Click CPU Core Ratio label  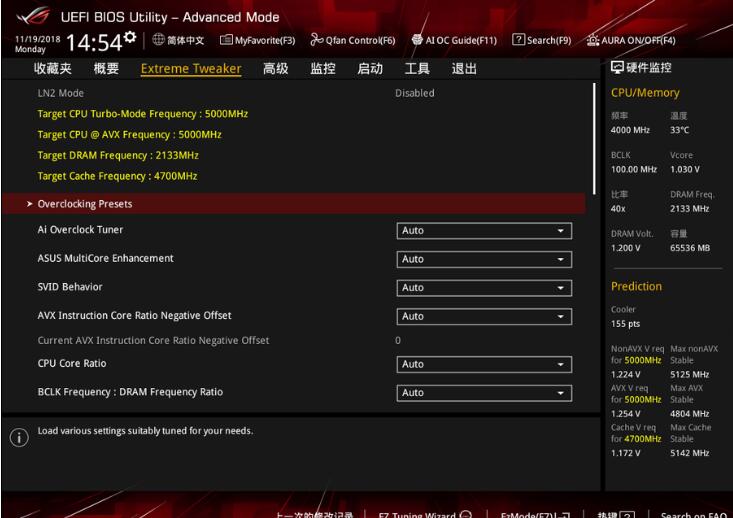[x=72, y=363]
